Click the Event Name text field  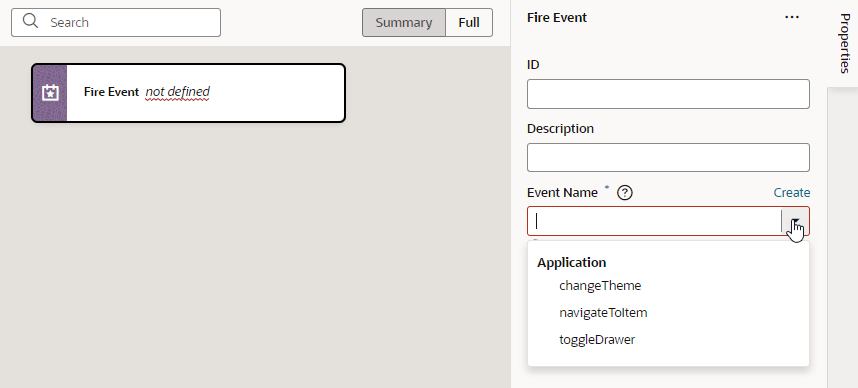point(654,221)
